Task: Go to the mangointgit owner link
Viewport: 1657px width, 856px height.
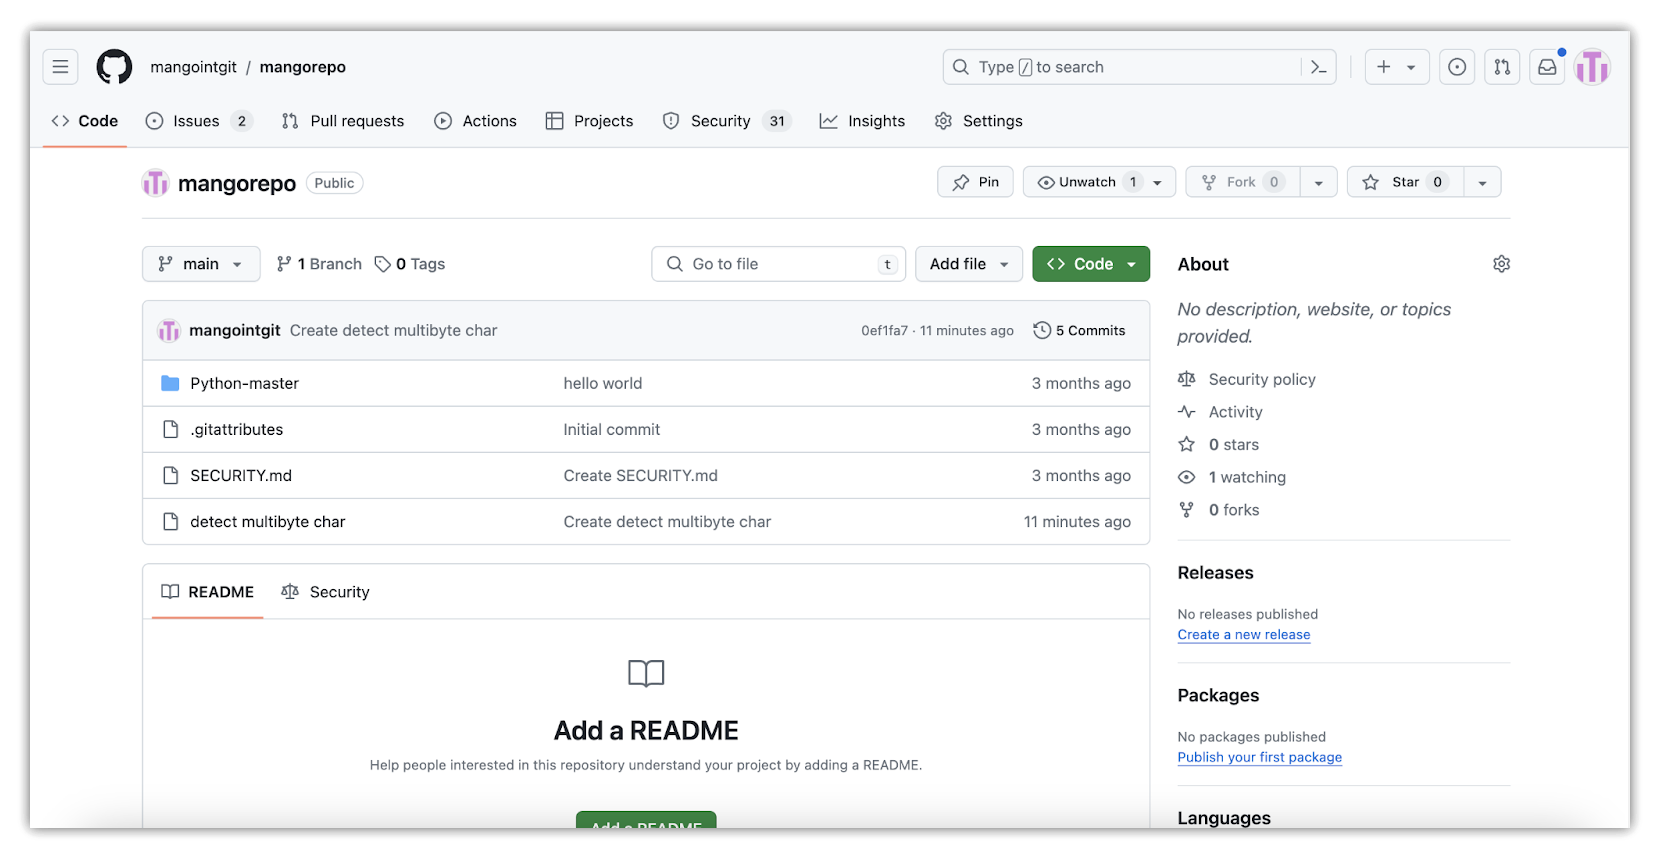Action: pyautogui.click(x=194, y=67)
